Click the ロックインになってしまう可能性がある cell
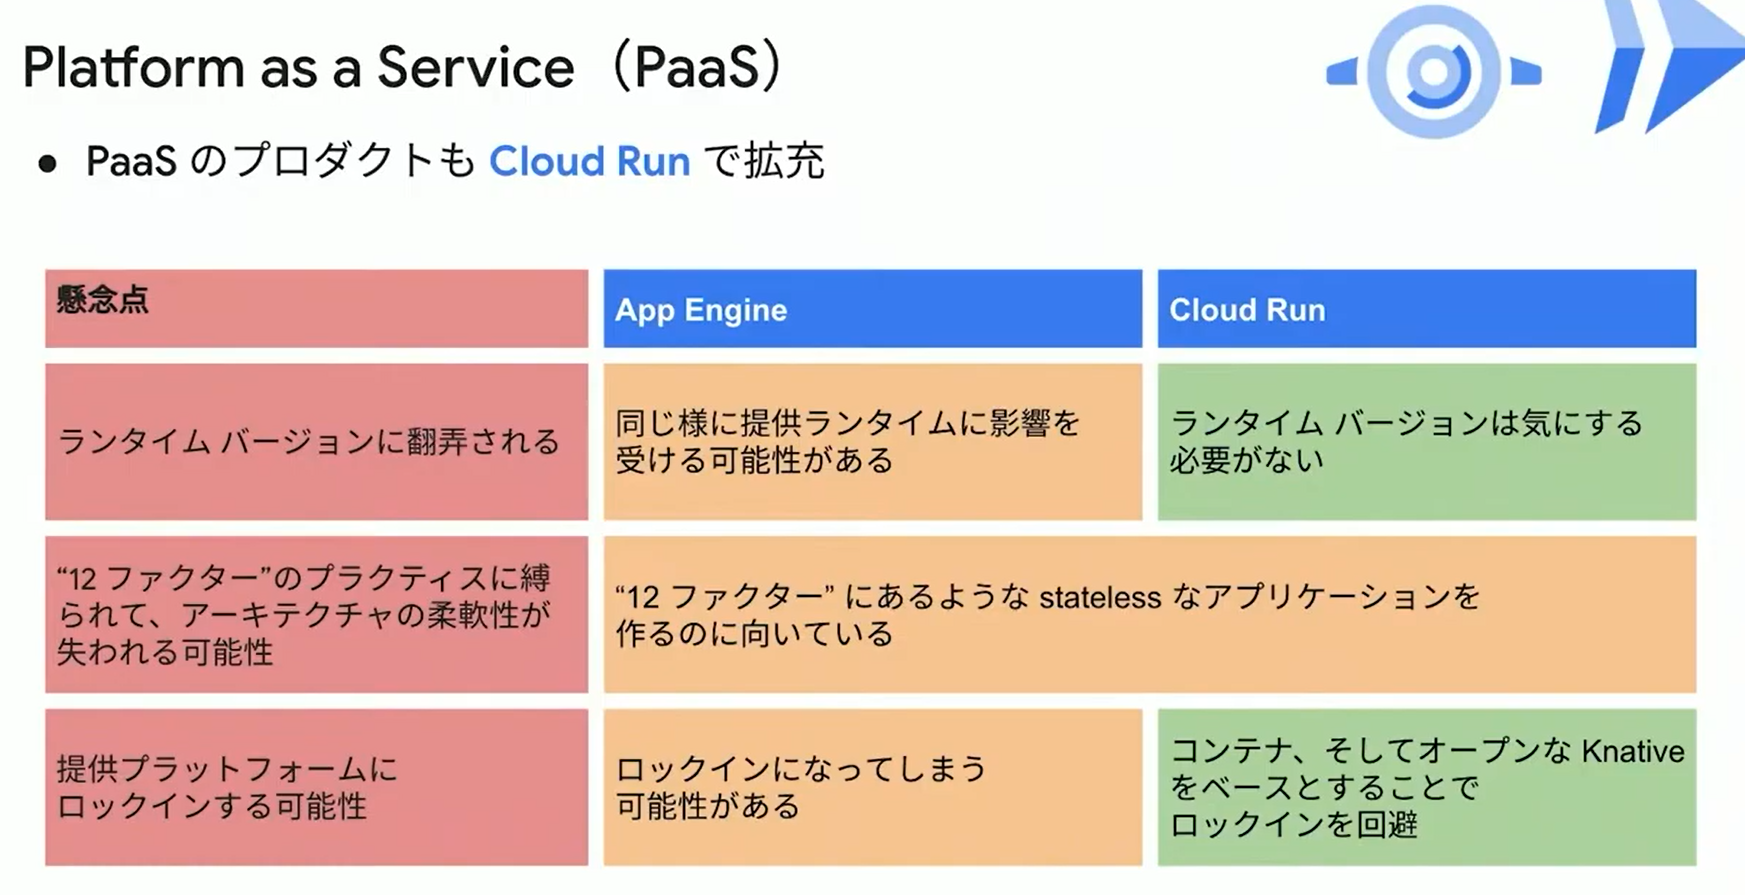This screenshot has width=1745, height=895. 872,787
